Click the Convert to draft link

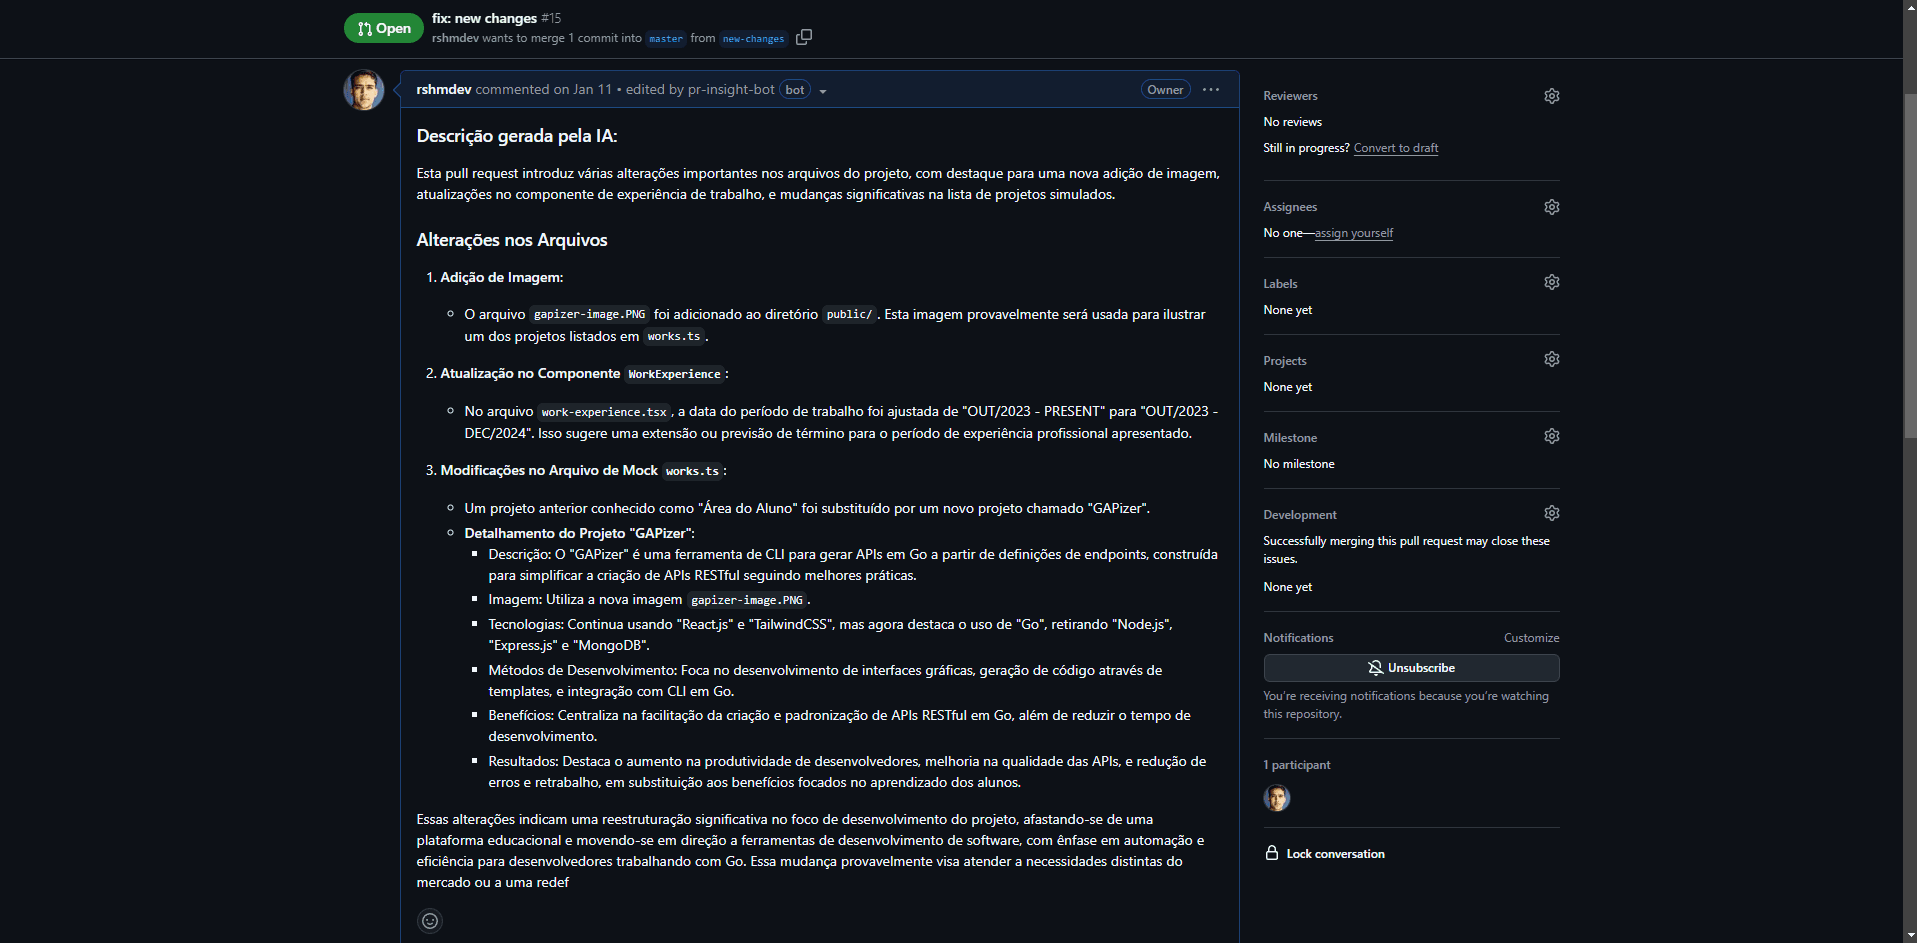(1395, 148)
